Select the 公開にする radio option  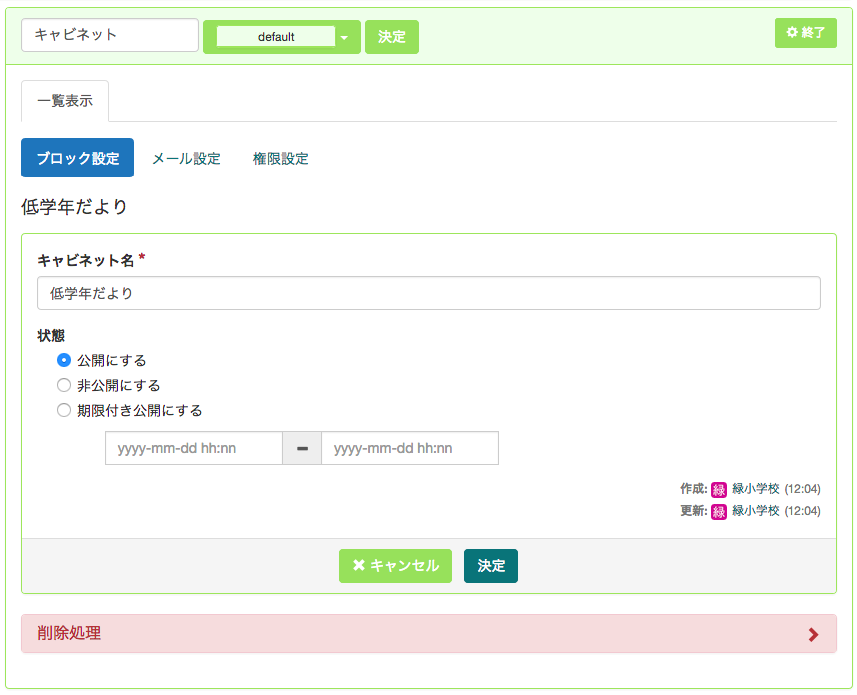click(x=64, y=361)
